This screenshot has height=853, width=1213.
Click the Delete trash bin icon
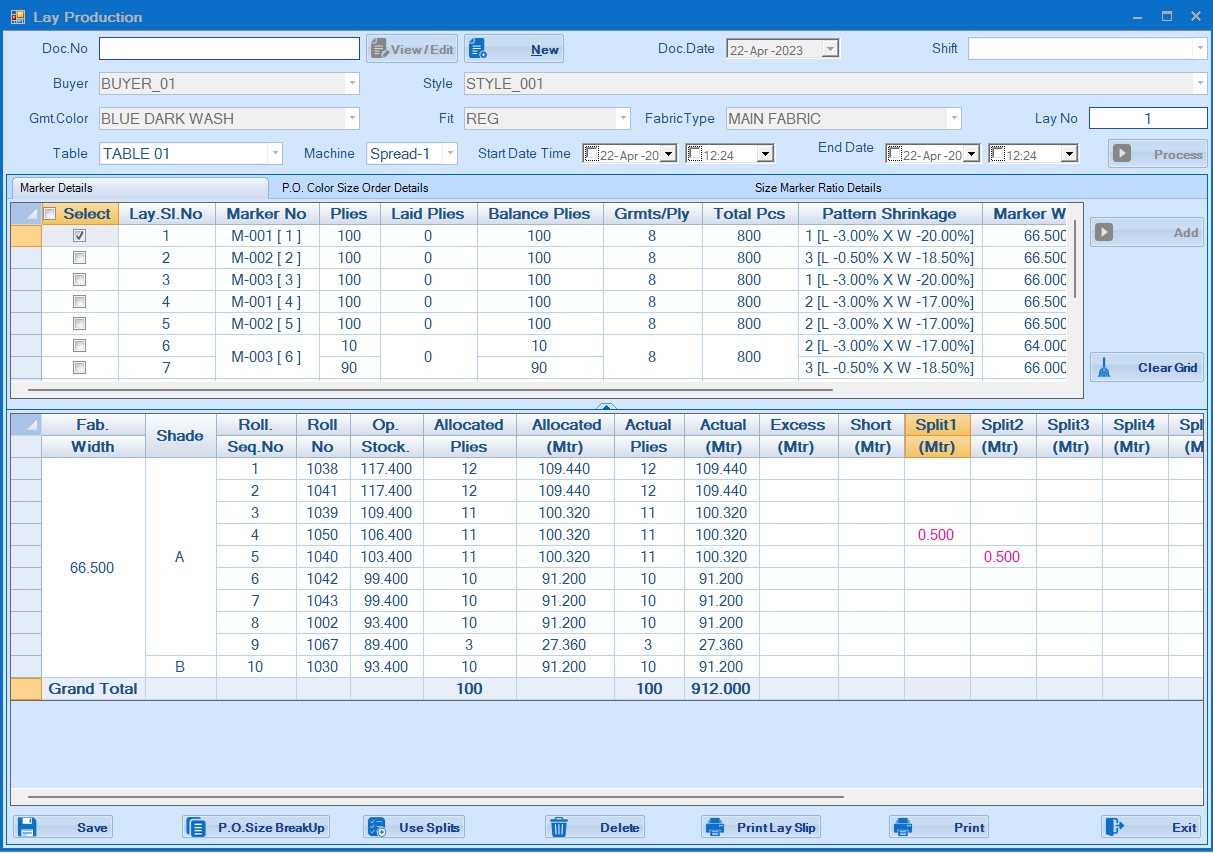coord(559,827)
